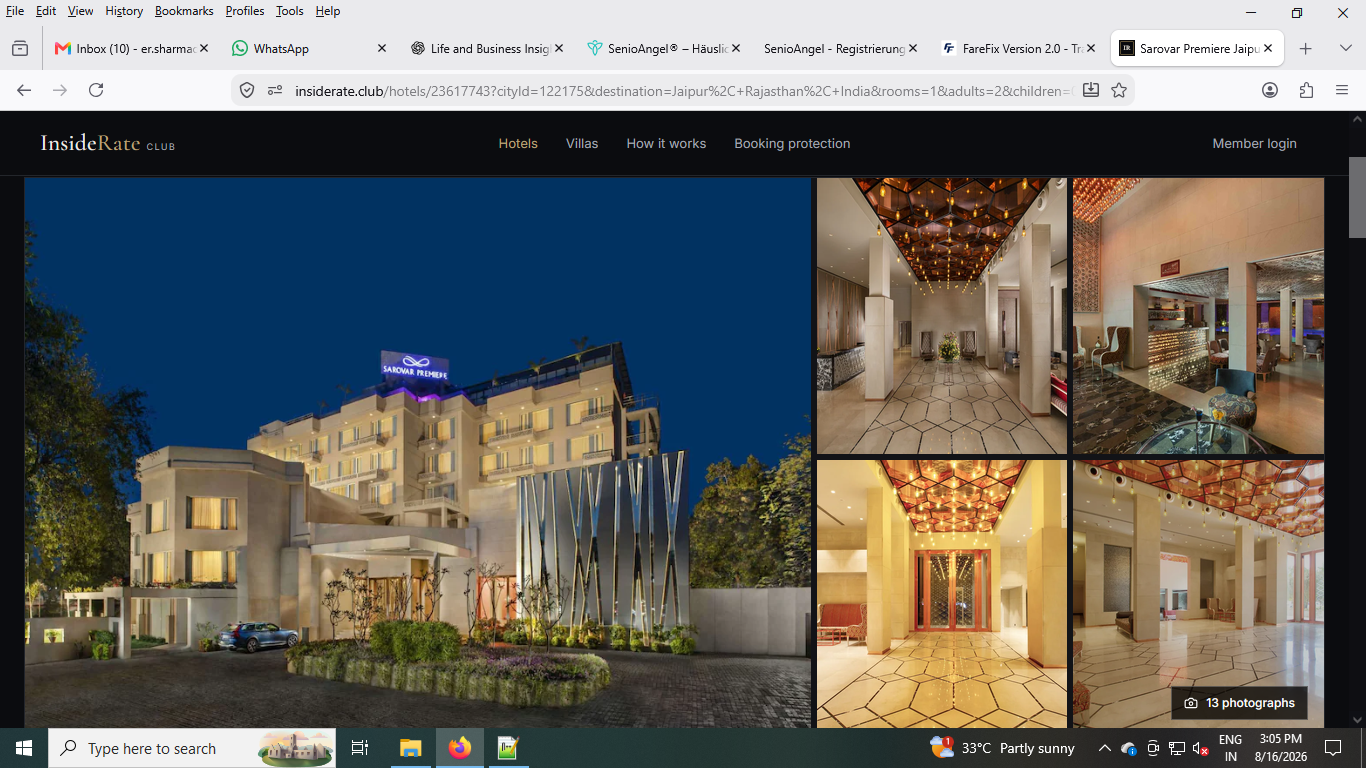This screenshot has height=768, width=1366.
Task: Open the Extensions puzzle icon
Action: pos(1306,90)
